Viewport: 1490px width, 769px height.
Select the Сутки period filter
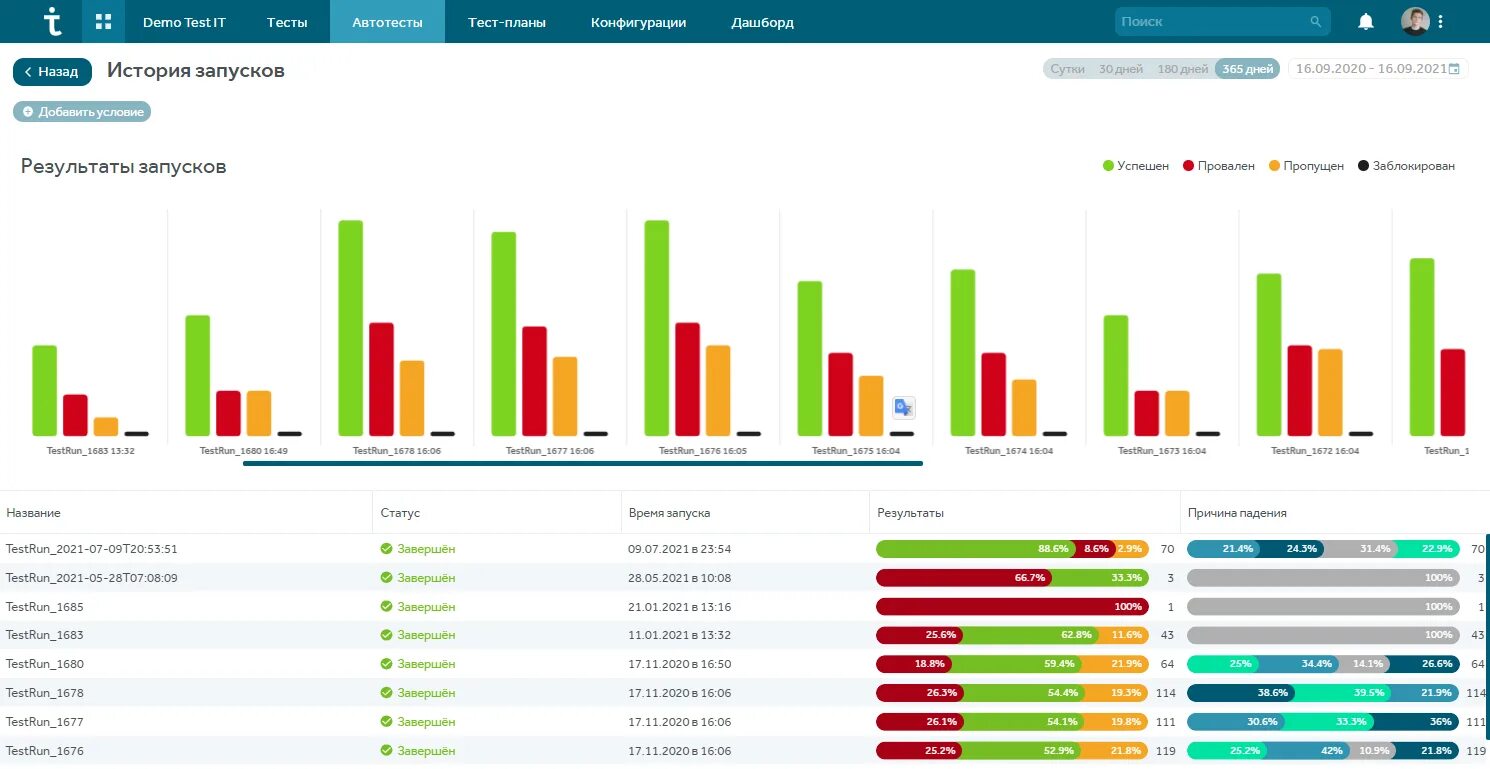coord(1067,69)
